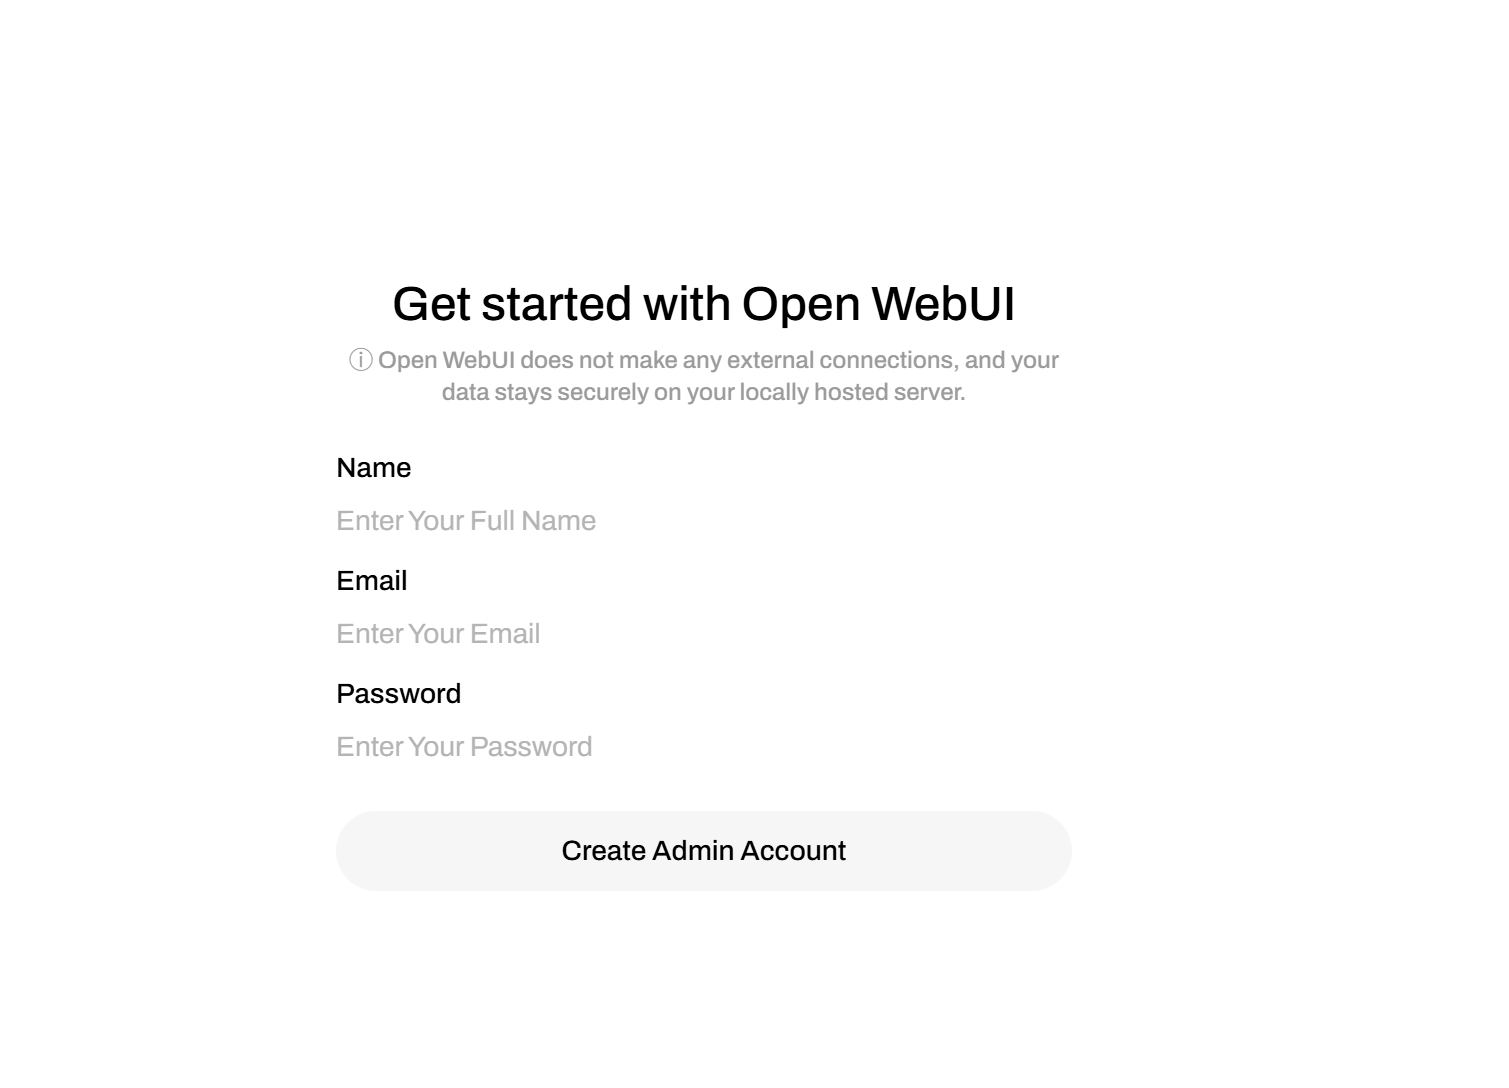
Task: Click the external connections notice, first line
Action: (718, 360)
